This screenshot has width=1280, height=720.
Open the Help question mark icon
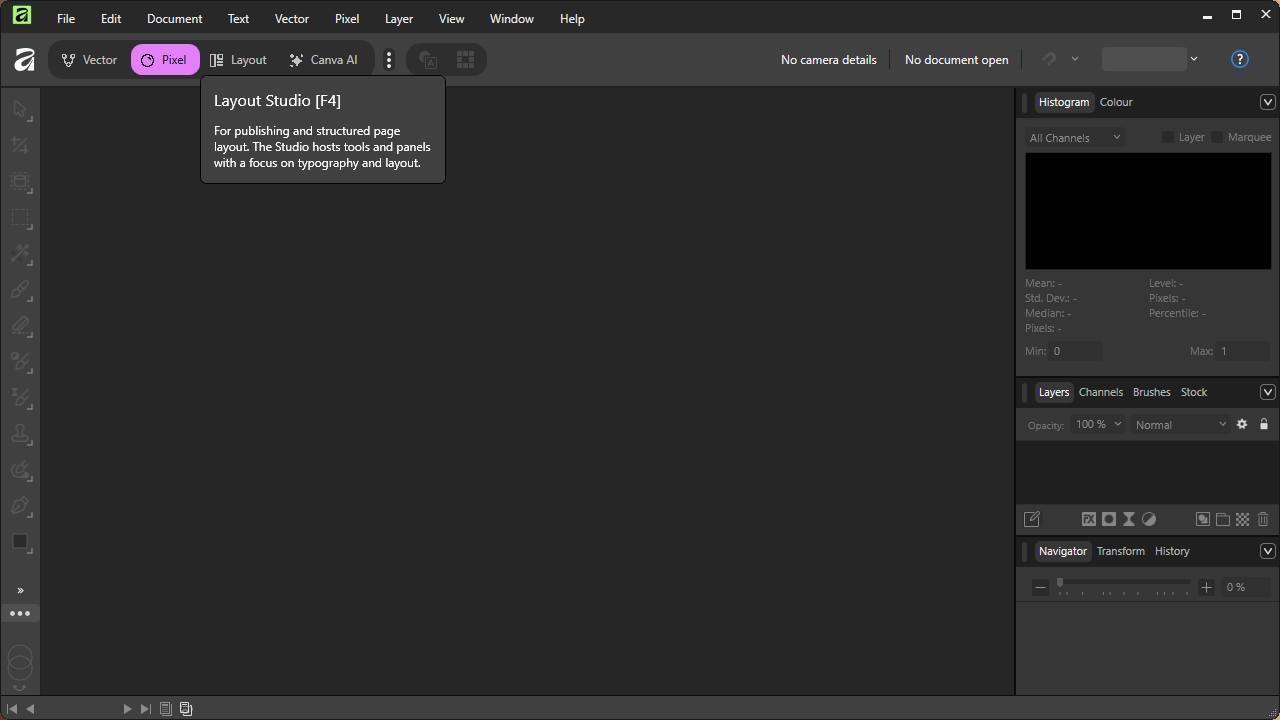(1239, 59)
